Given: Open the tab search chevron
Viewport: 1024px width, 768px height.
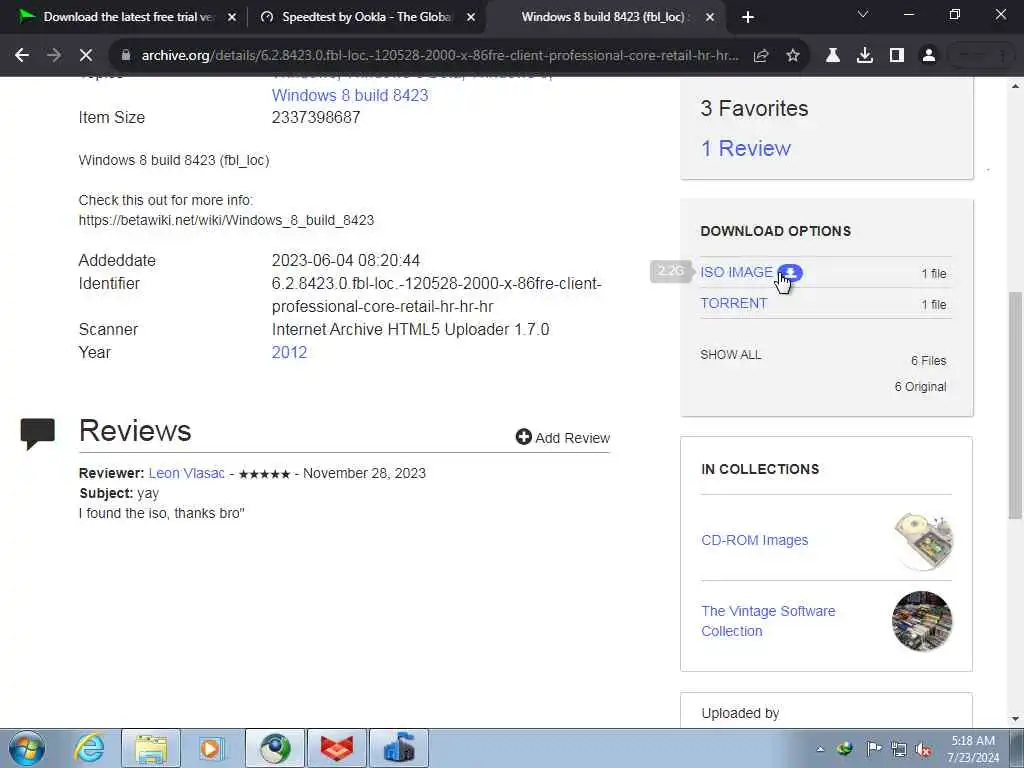Looking at the screenshot, I should coord(863,14).
